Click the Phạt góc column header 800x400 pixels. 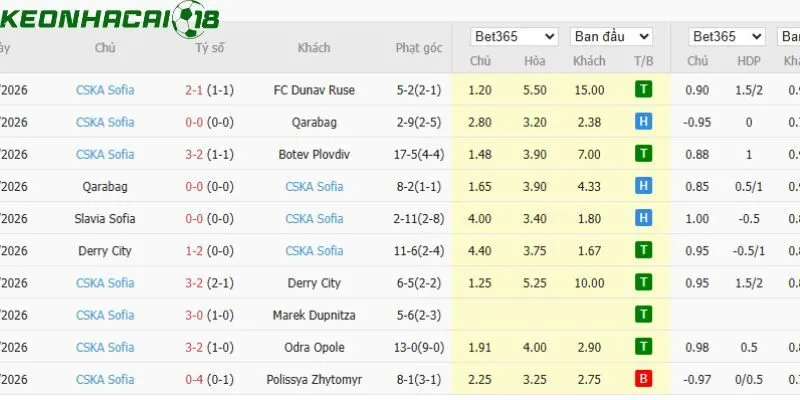(x=419, y=48)
